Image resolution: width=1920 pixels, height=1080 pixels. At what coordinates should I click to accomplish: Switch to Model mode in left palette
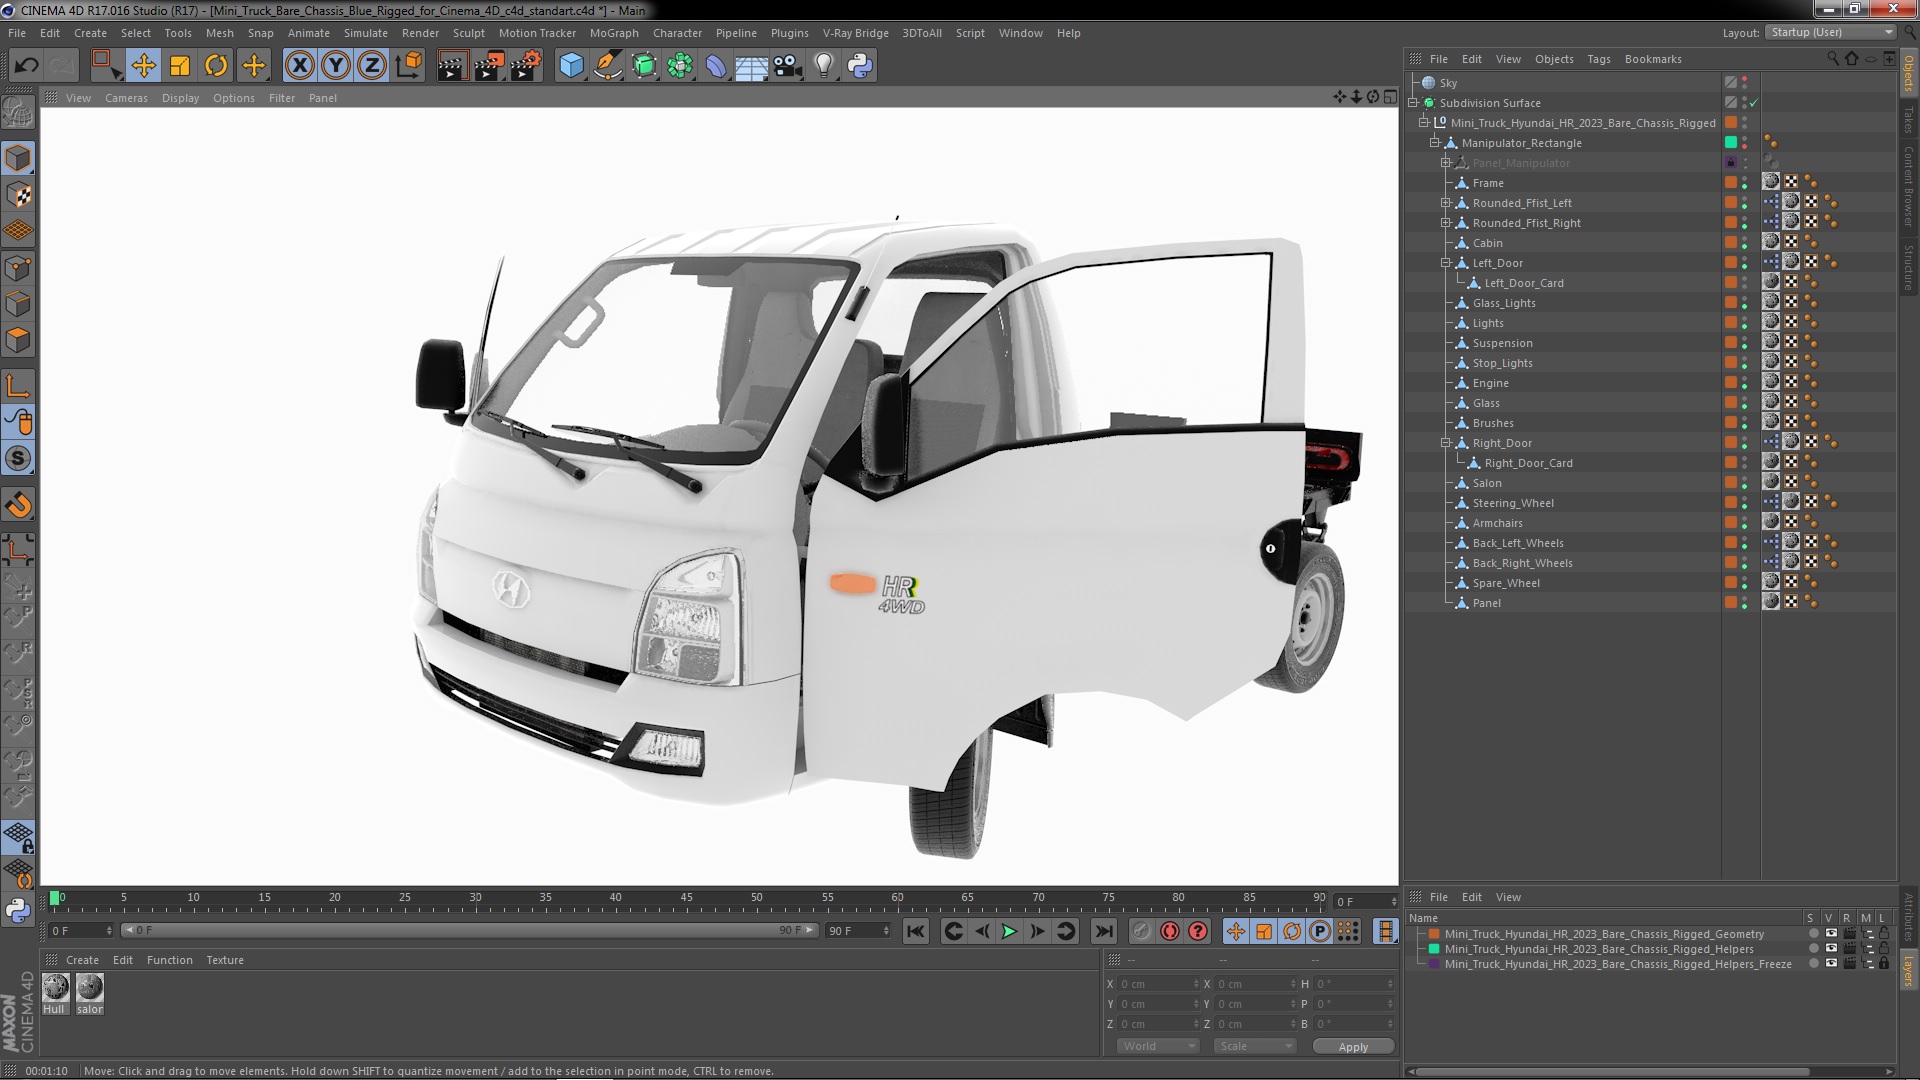pos(18,159)
